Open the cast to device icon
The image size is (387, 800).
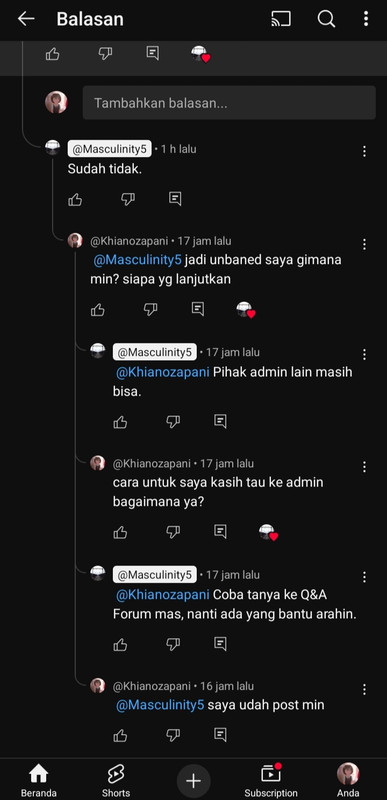pos(281,19)
